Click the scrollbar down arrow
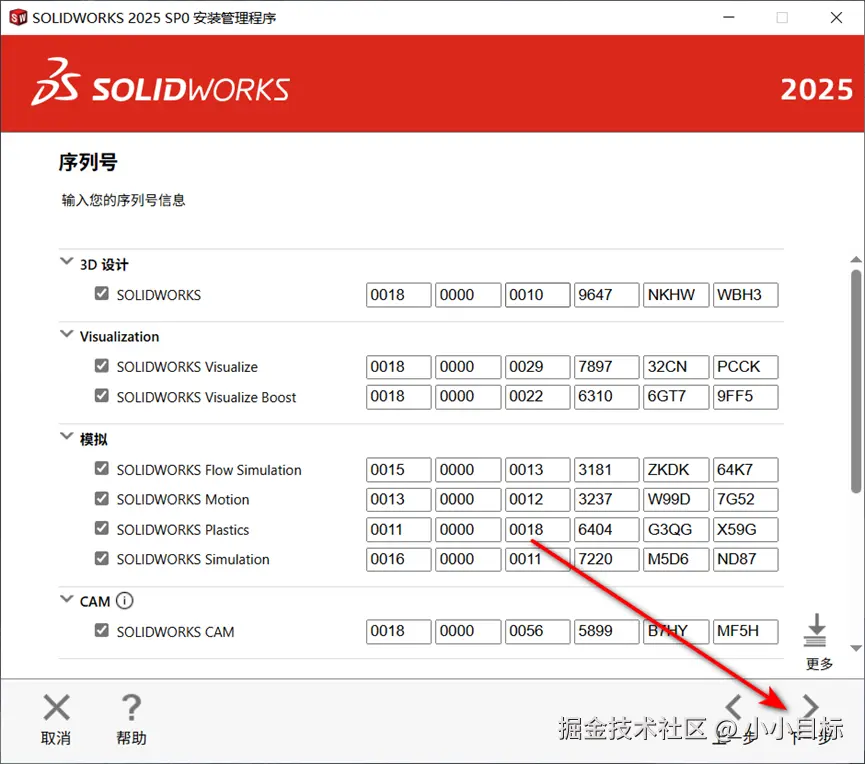865x764 pixels. pyautogui.click(x=856, y=648)
